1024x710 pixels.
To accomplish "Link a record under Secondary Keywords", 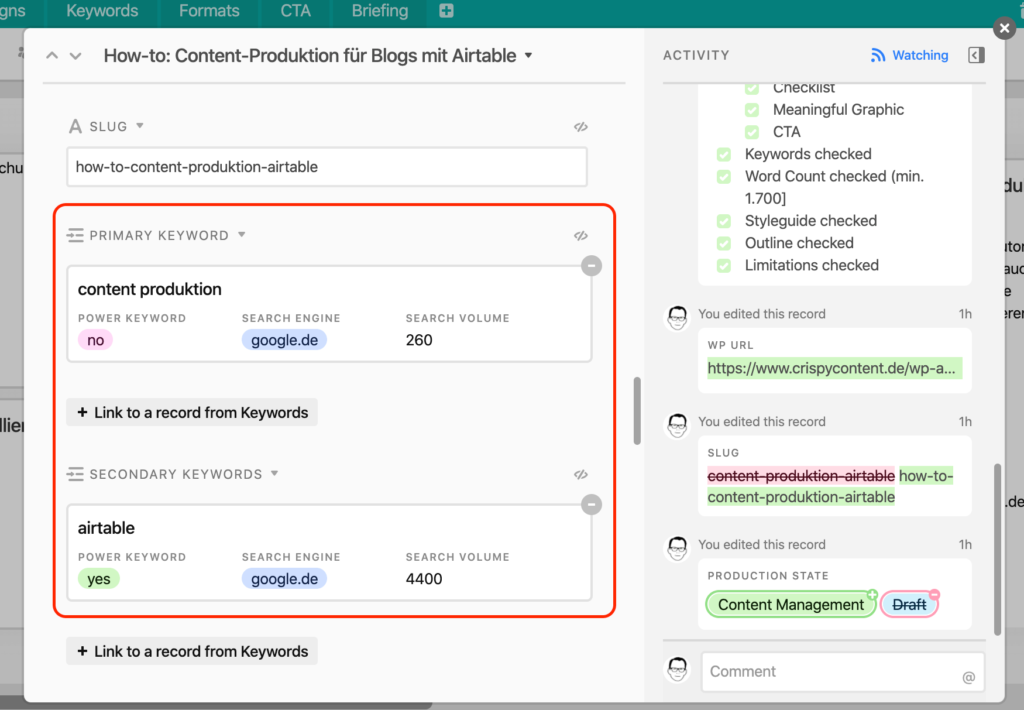I will [x=192, y=651].
